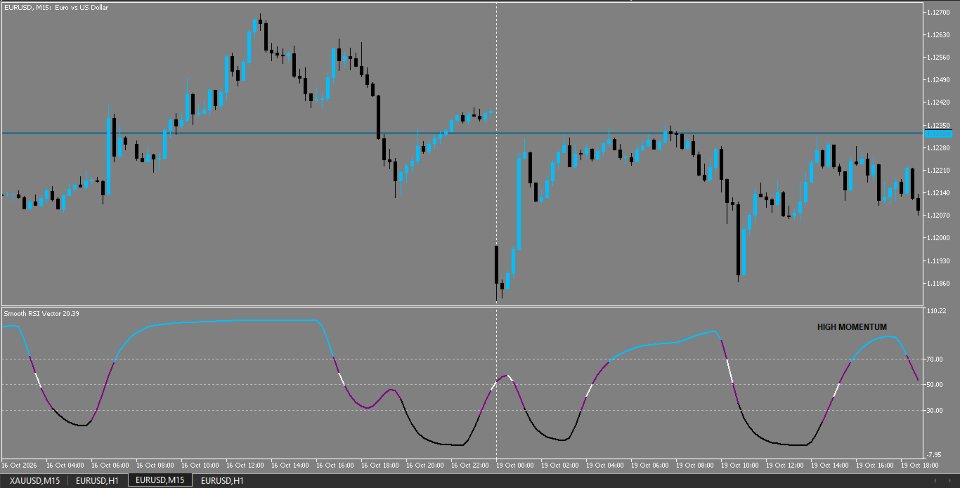Click the 1.12000 price axis label
960x488 pixels.
click(939, 238)
